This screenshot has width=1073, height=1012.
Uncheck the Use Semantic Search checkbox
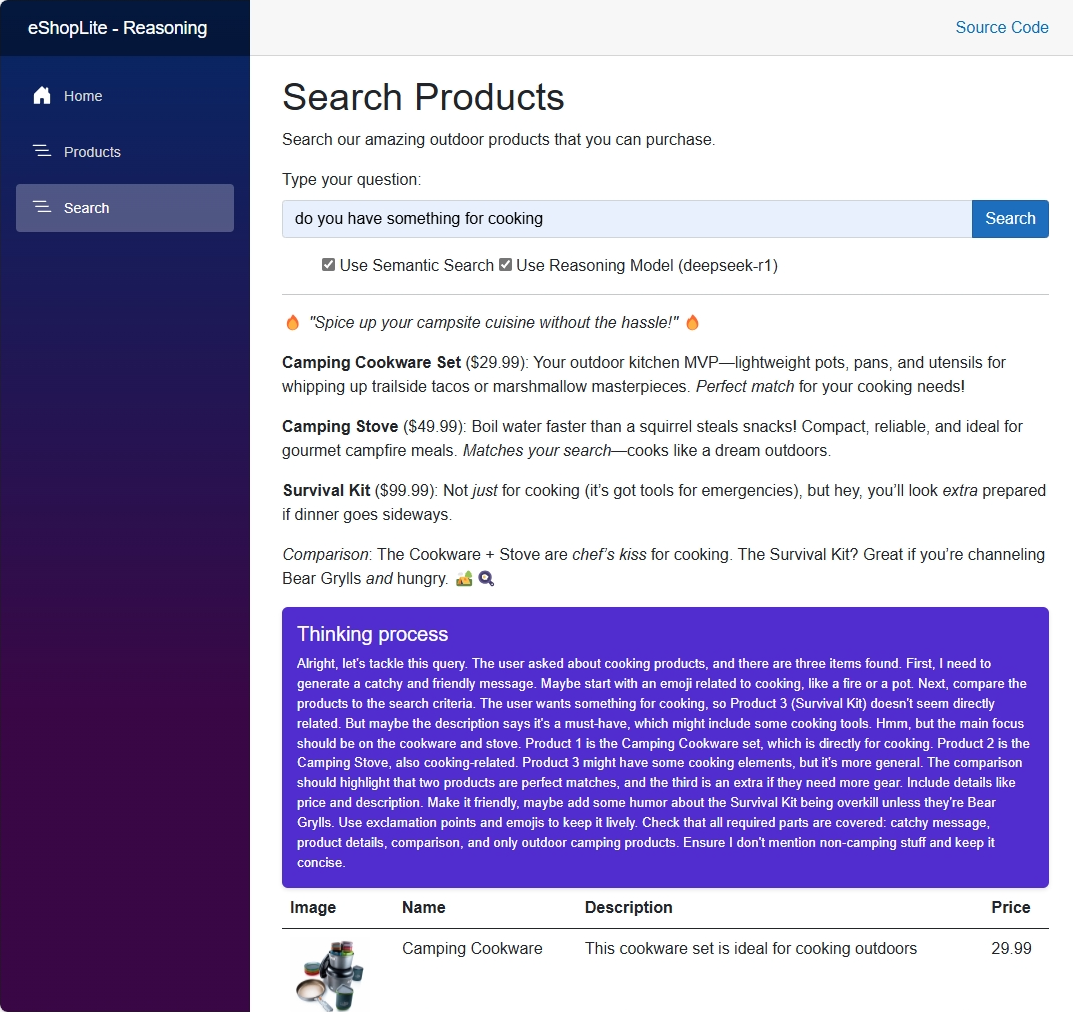pos(328,264)
